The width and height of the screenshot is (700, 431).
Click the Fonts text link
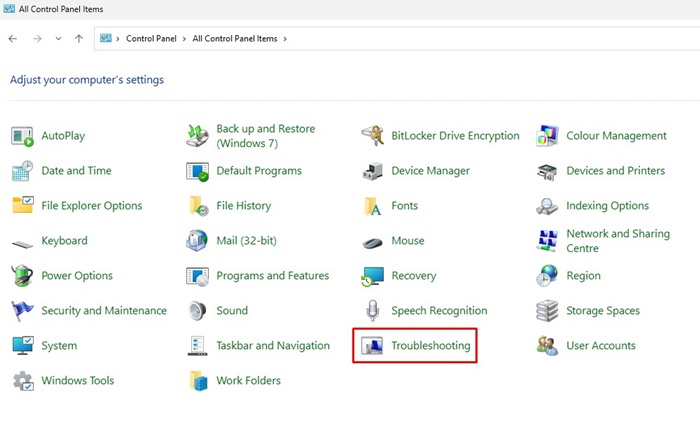pos(404,206)
